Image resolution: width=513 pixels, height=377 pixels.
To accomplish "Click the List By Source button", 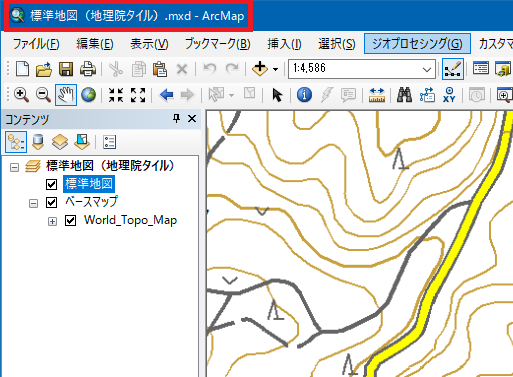I will tap(38, 142).
